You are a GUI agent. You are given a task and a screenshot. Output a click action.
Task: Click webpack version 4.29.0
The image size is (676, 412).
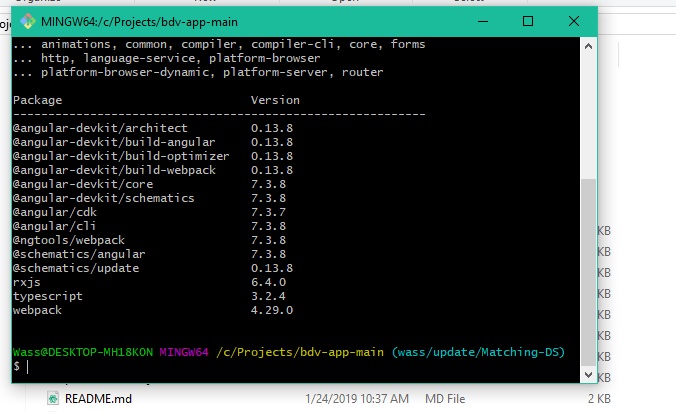point(272,310)
